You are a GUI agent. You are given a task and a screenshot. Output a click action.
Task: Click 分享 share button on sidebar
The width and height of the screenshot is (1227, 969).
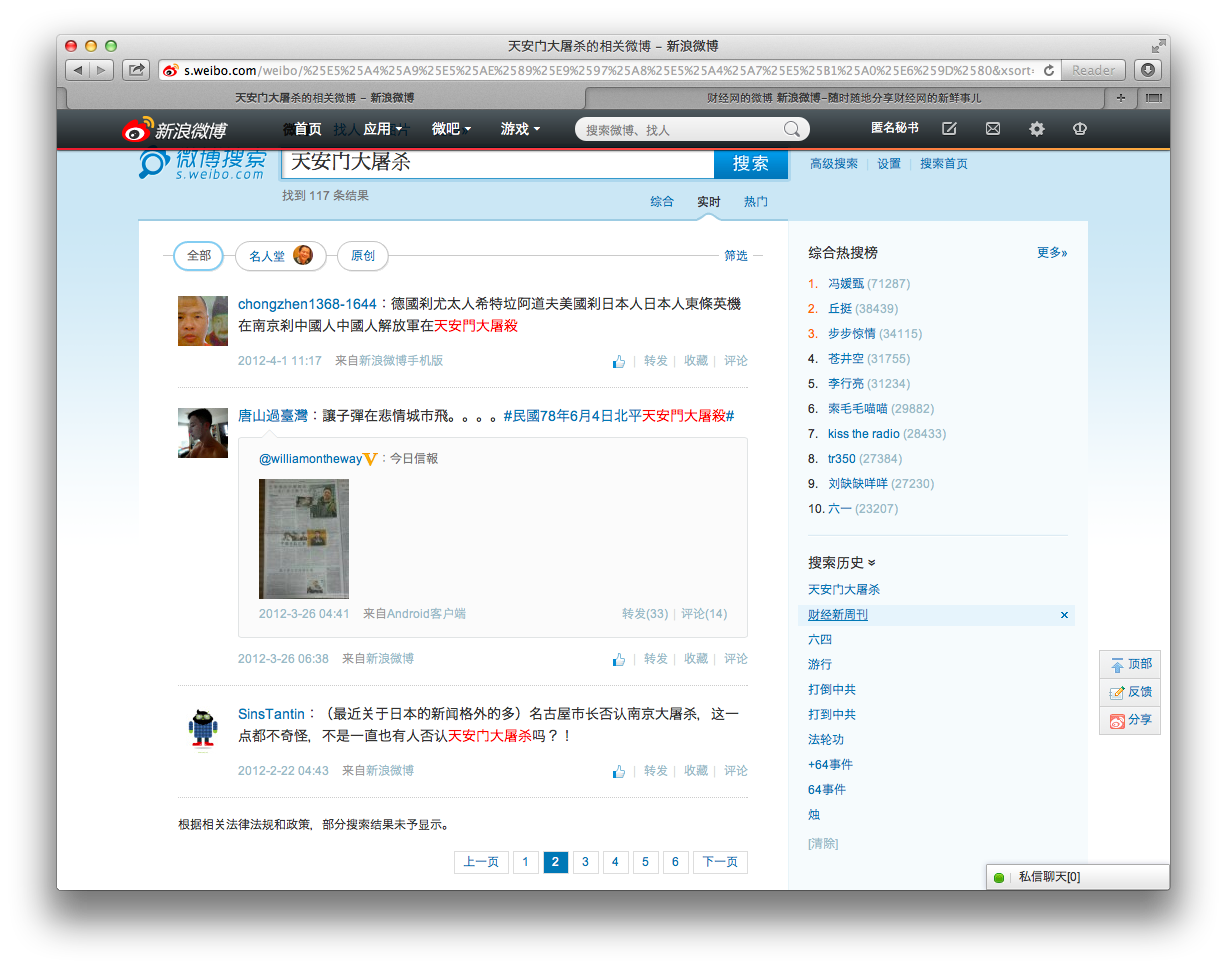point(1130,720)
